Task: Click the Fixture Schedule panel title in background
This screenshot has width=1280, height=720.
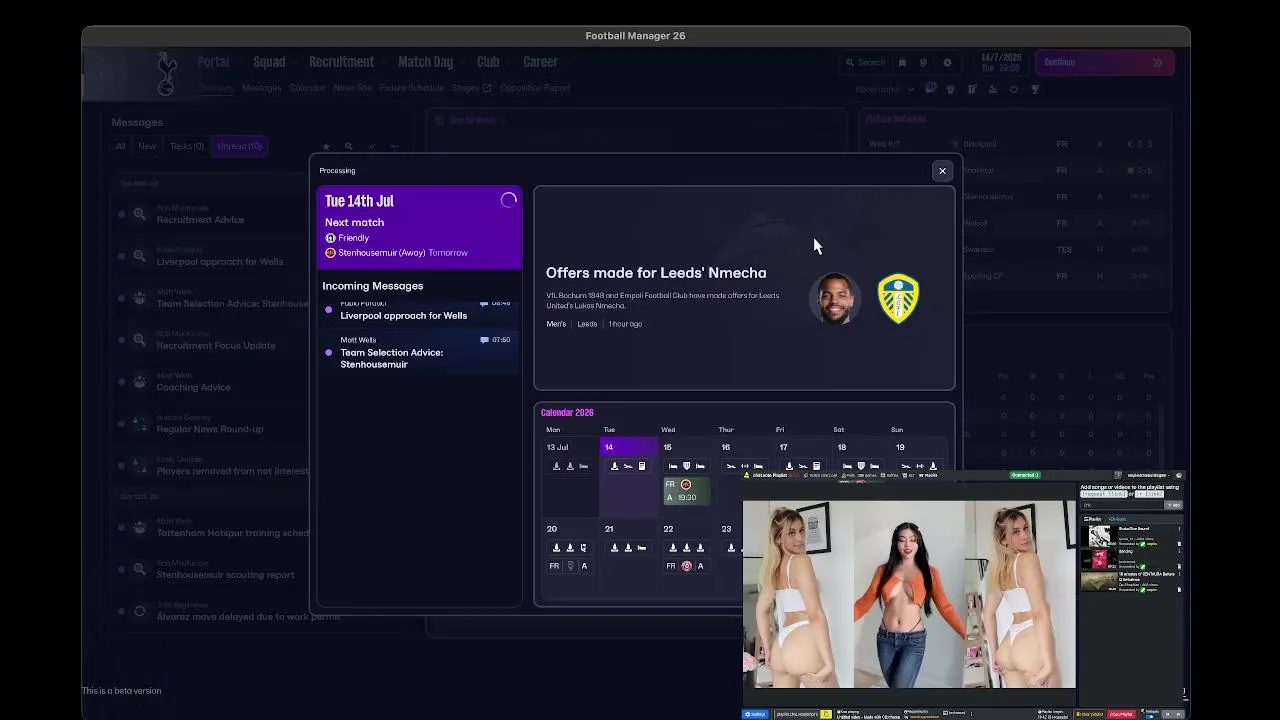Action: pos(896,119)
